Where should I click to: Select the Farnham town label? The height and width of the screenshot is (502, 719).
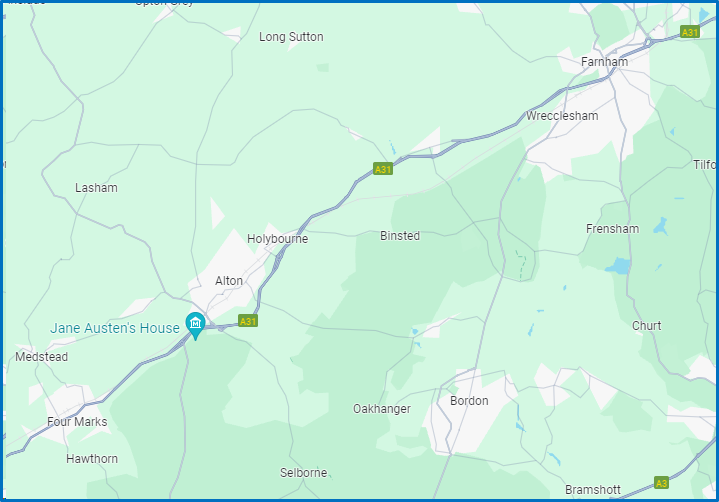(604, 61)
